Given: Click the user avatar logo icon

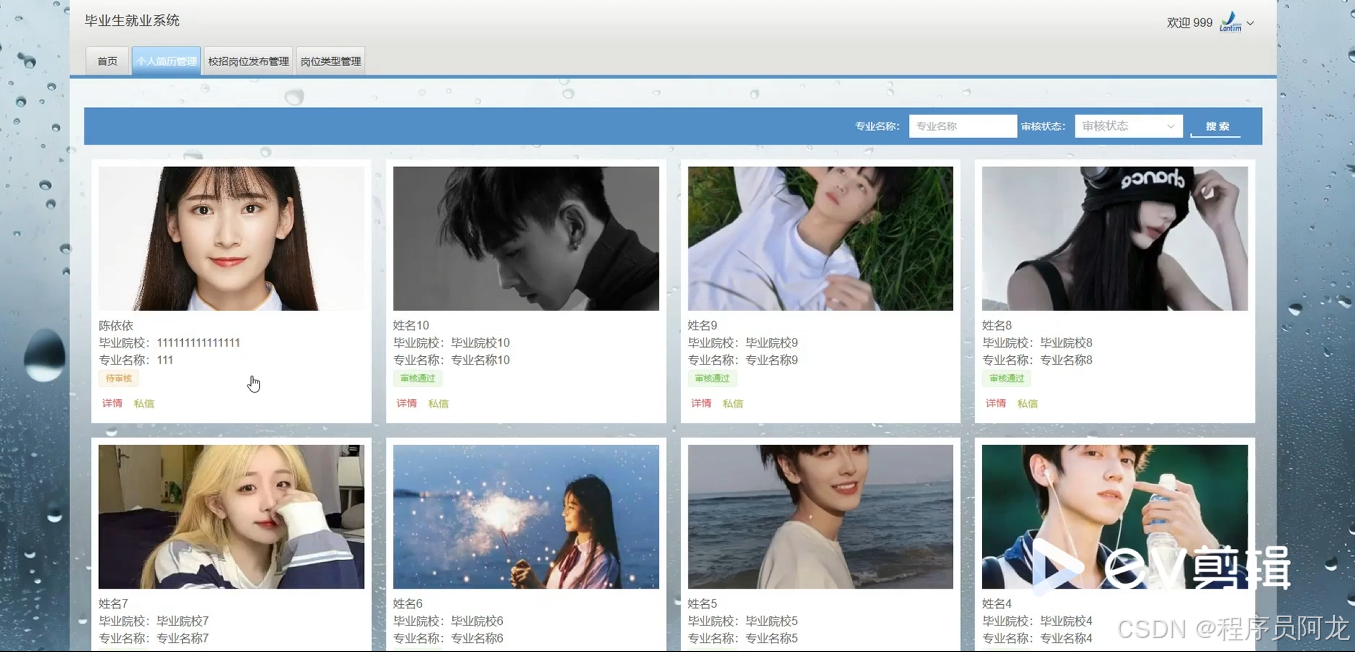Looking at the screenshot, I should pos(1230,22).
